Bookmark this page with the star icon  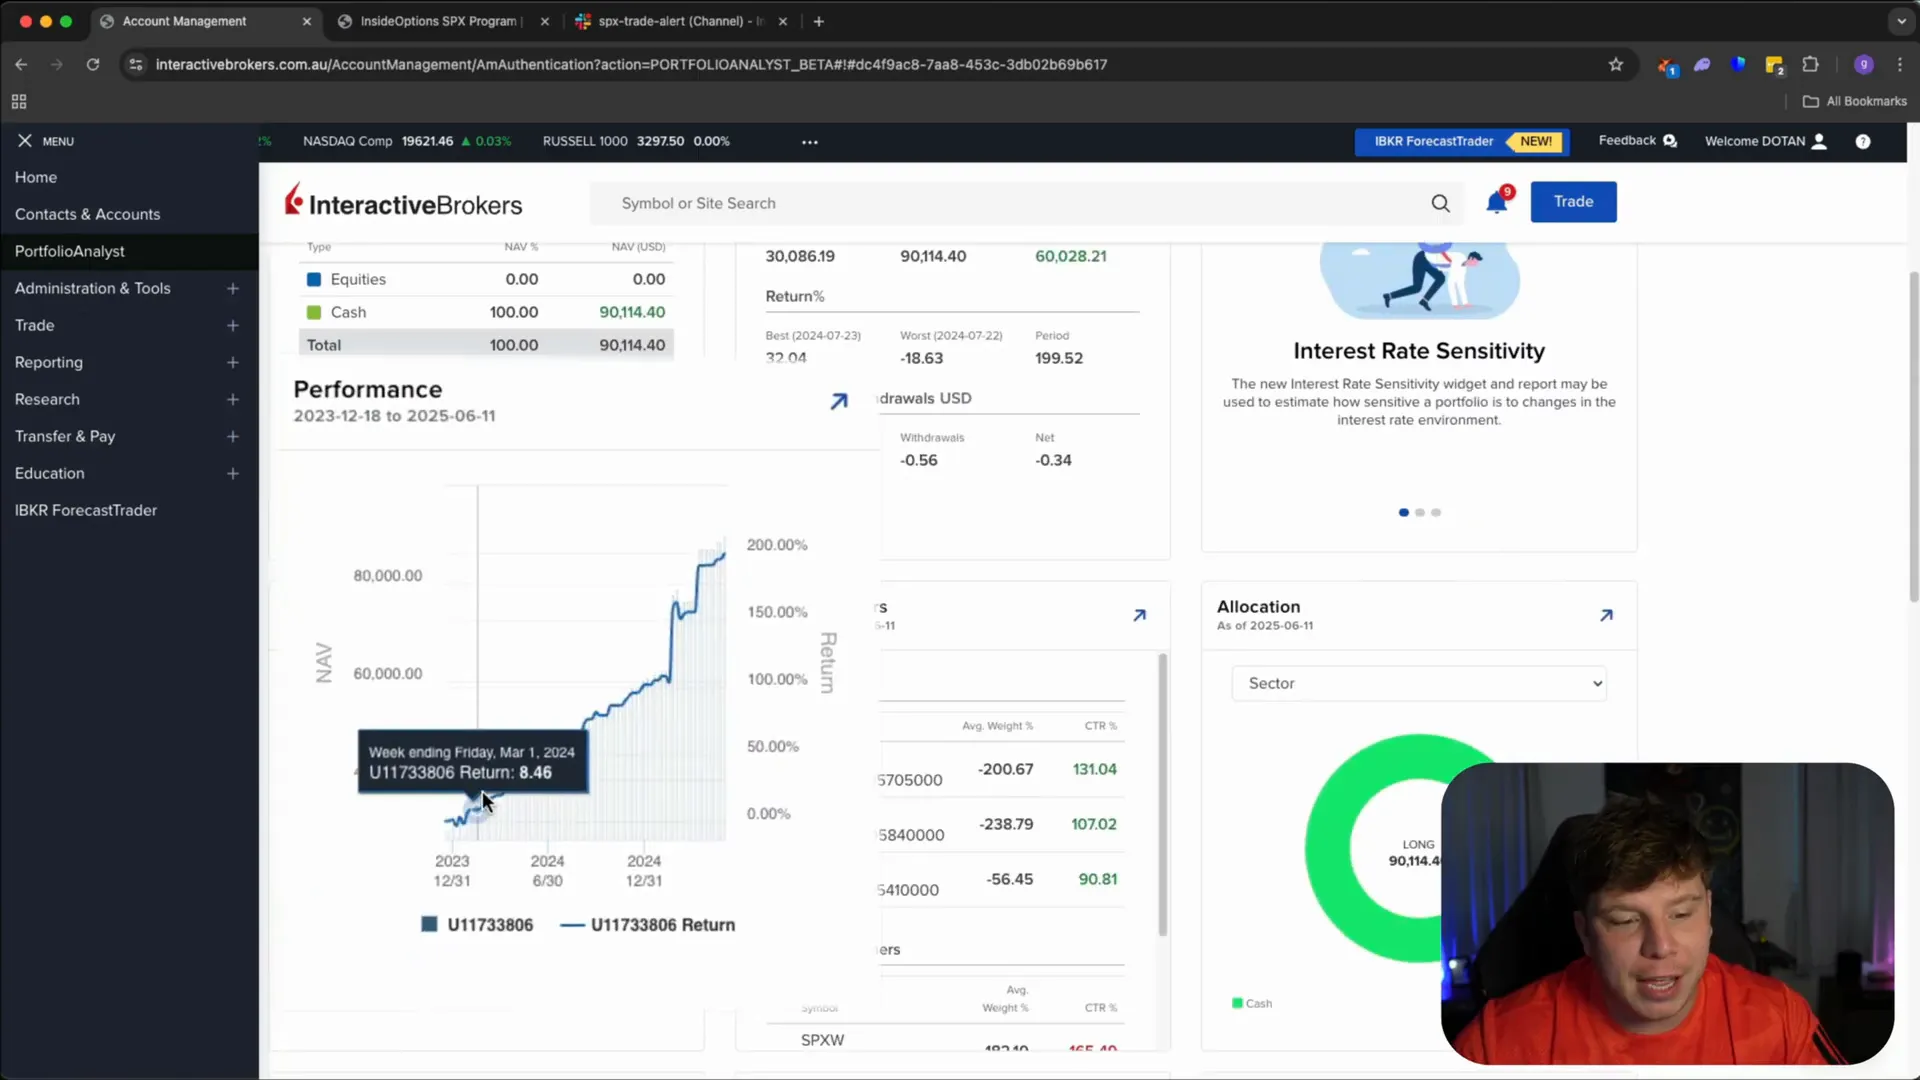click(1616, 64)
